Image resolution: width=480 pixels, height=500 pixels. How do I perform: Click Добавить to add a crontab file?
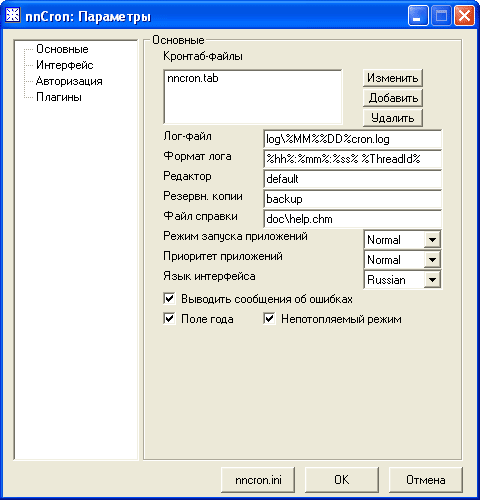(393, 98)
